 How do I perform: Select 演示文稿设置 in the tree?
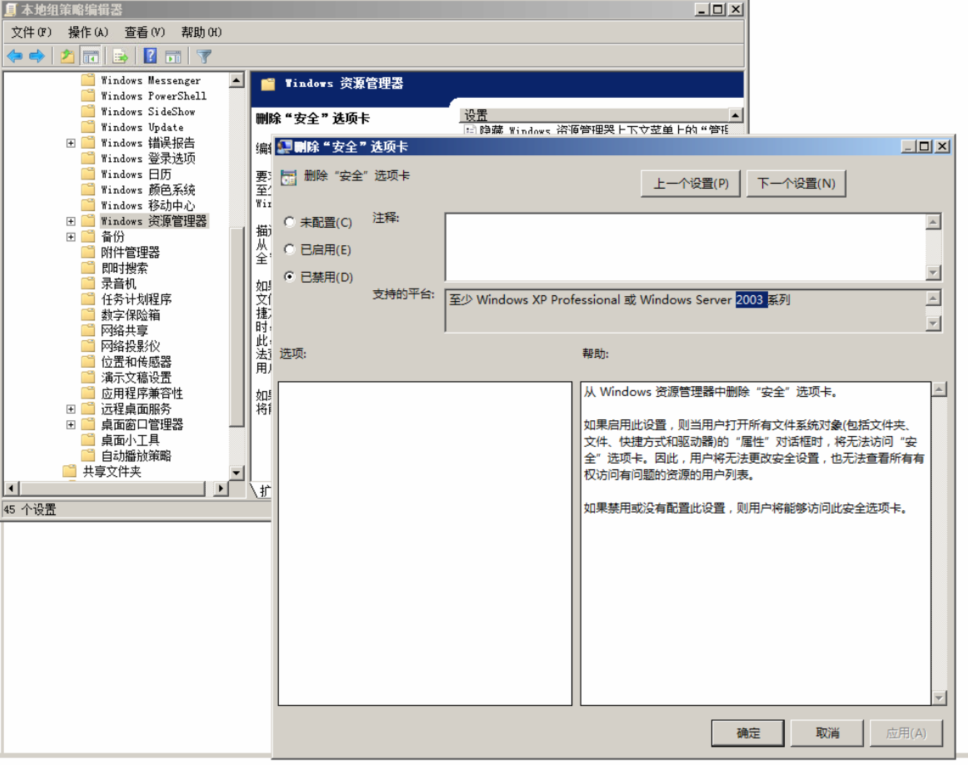point(136,377)
